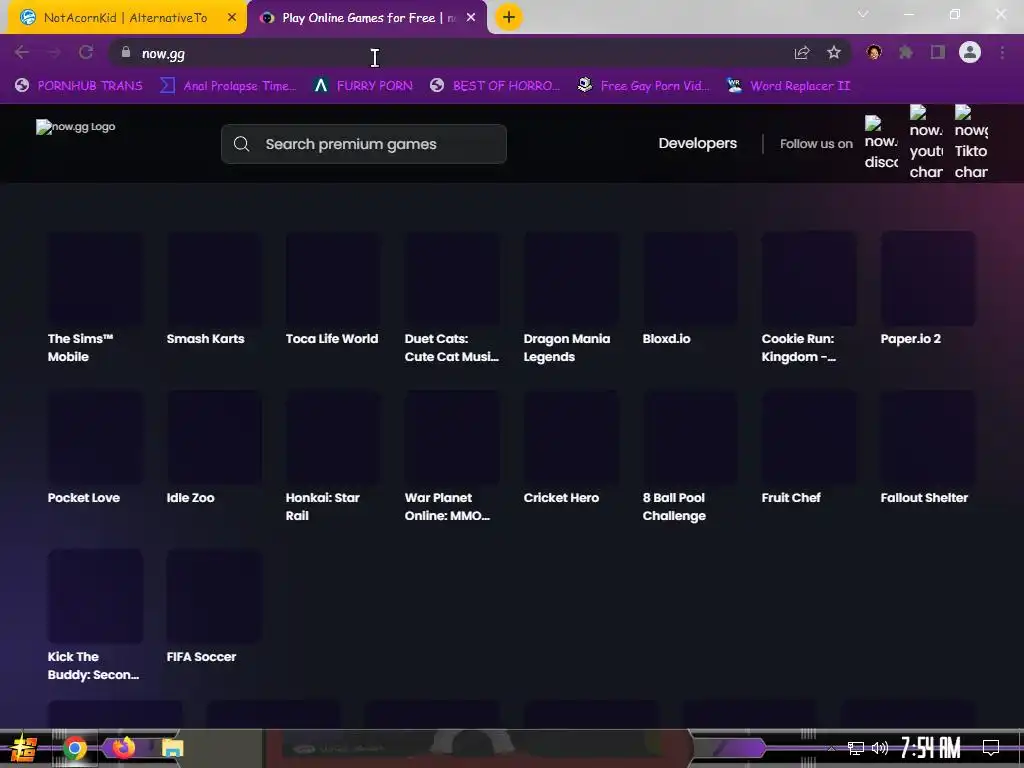Image resolution: width=1024 pixels, height=768 pixels.
Task: Toggle the browser side panel icon
Action: [938, 53]
